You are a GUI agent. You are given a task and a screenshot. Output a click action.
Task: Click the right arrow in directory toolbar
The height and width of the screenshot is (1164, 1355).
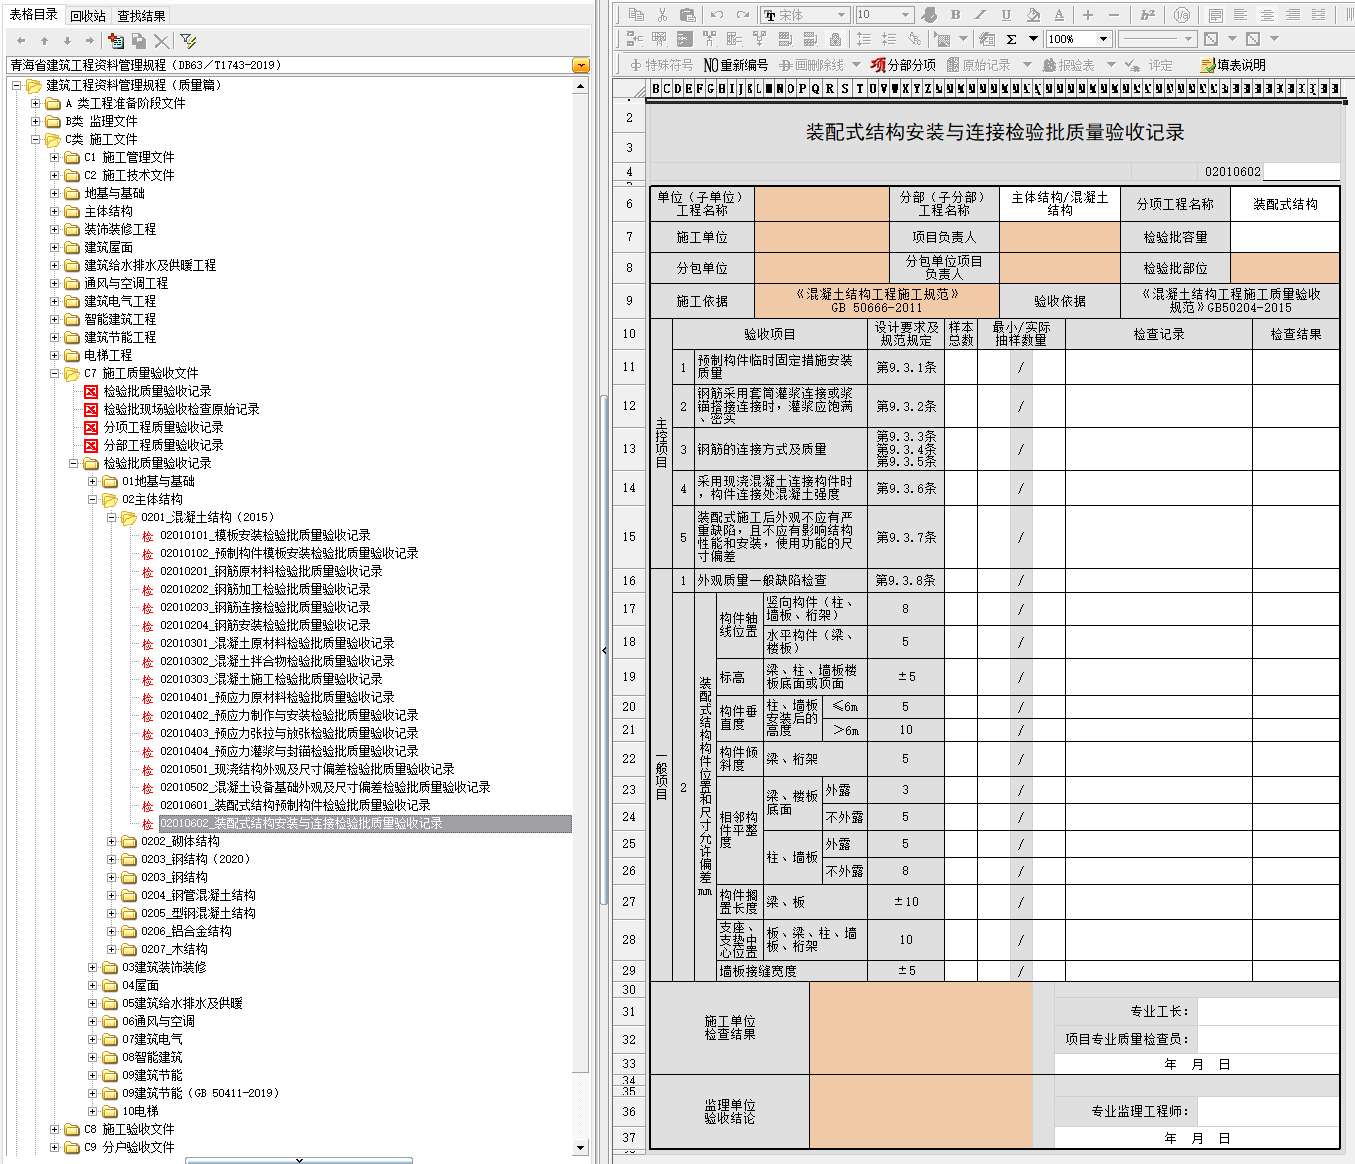(x=90, y=41)
